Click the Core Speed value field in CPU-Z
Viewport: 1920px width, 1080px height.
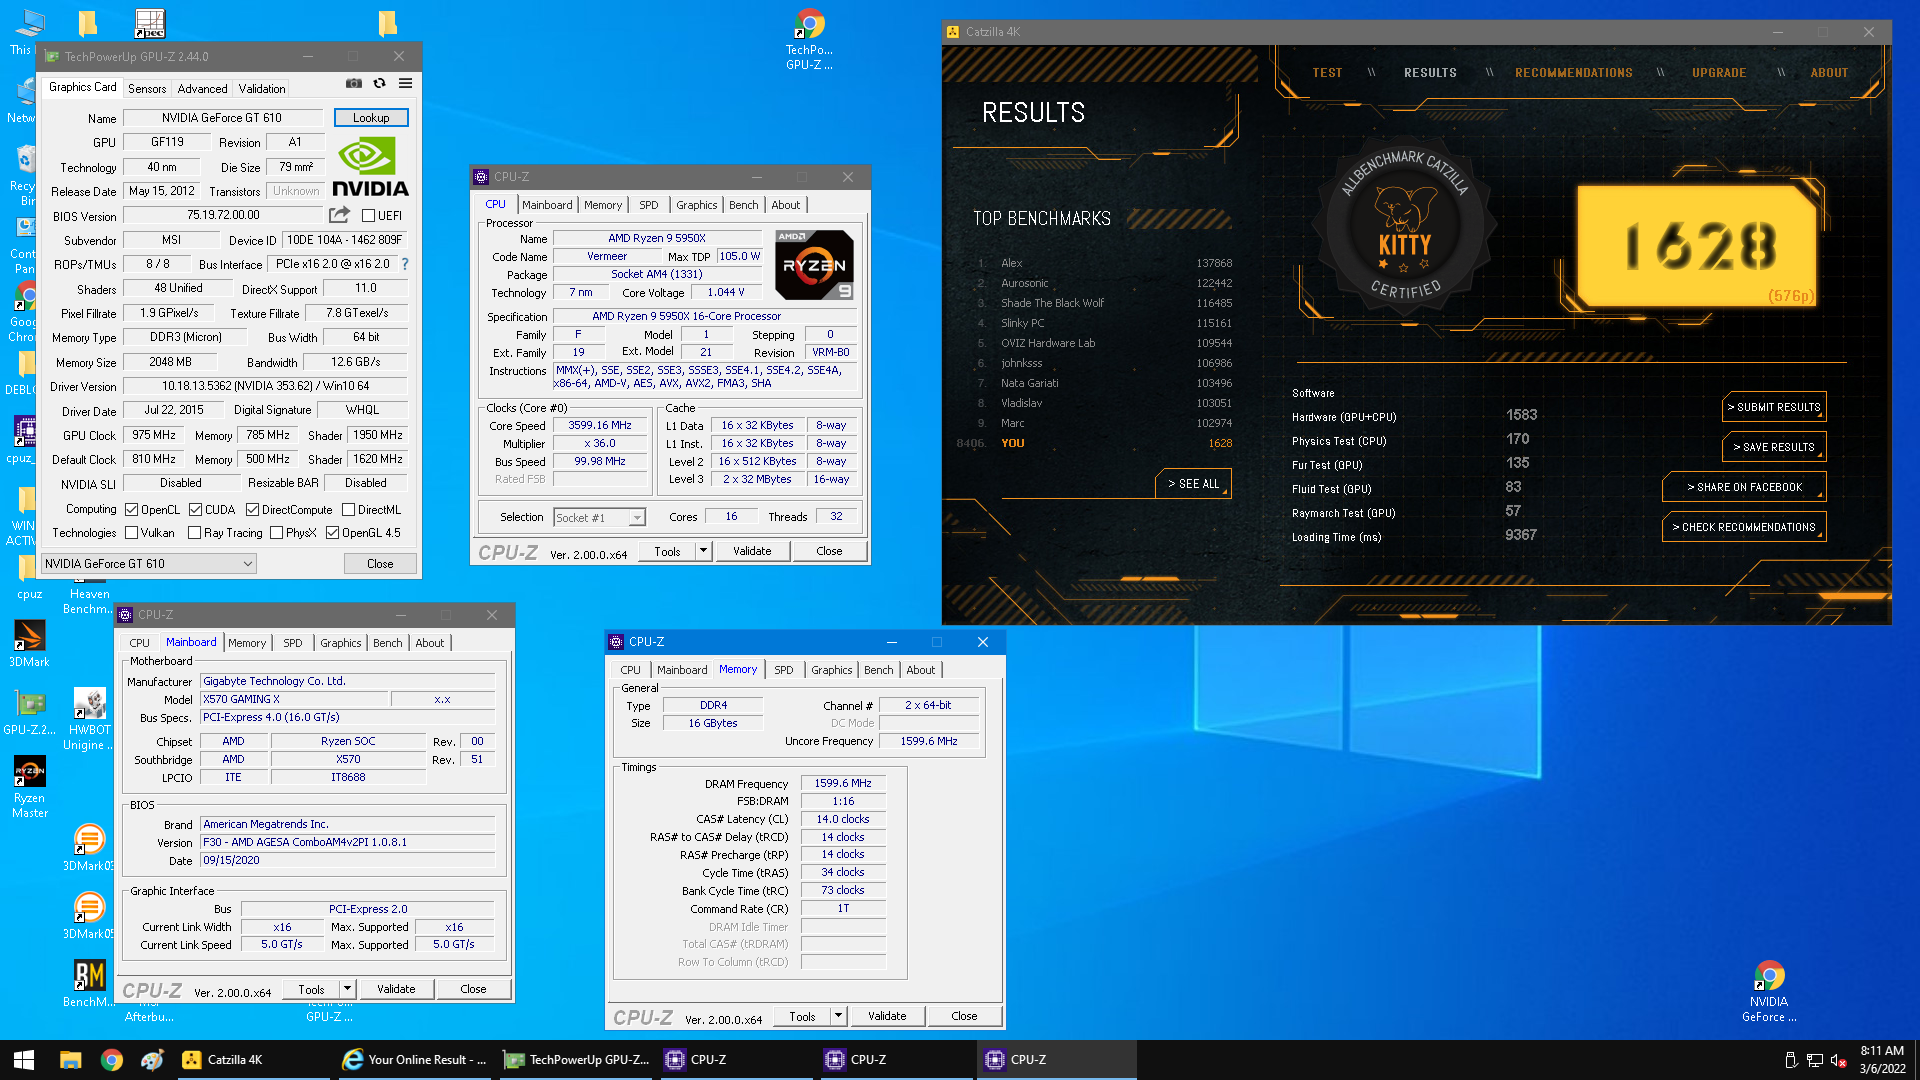coord(600,426)
